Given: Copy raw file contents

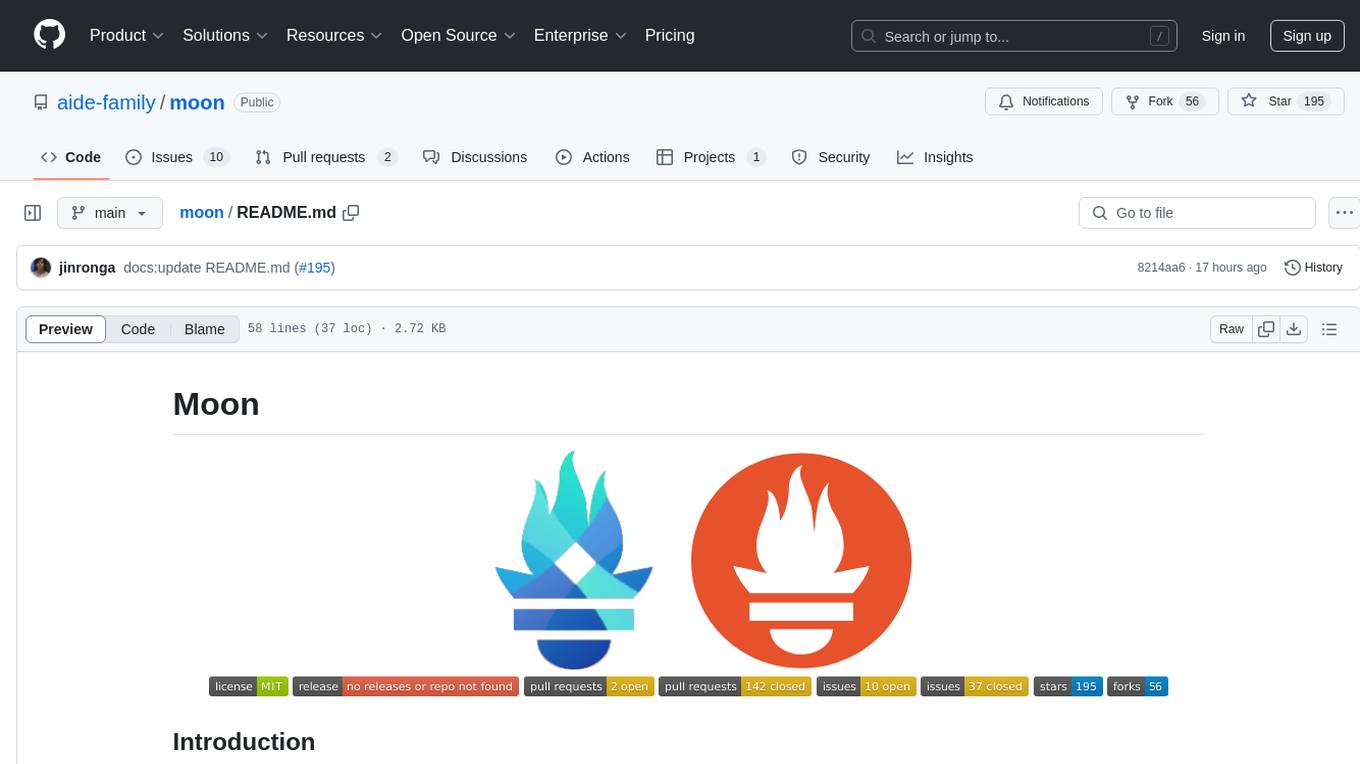Looking at the screenshot, I should tap(1266, 329).
